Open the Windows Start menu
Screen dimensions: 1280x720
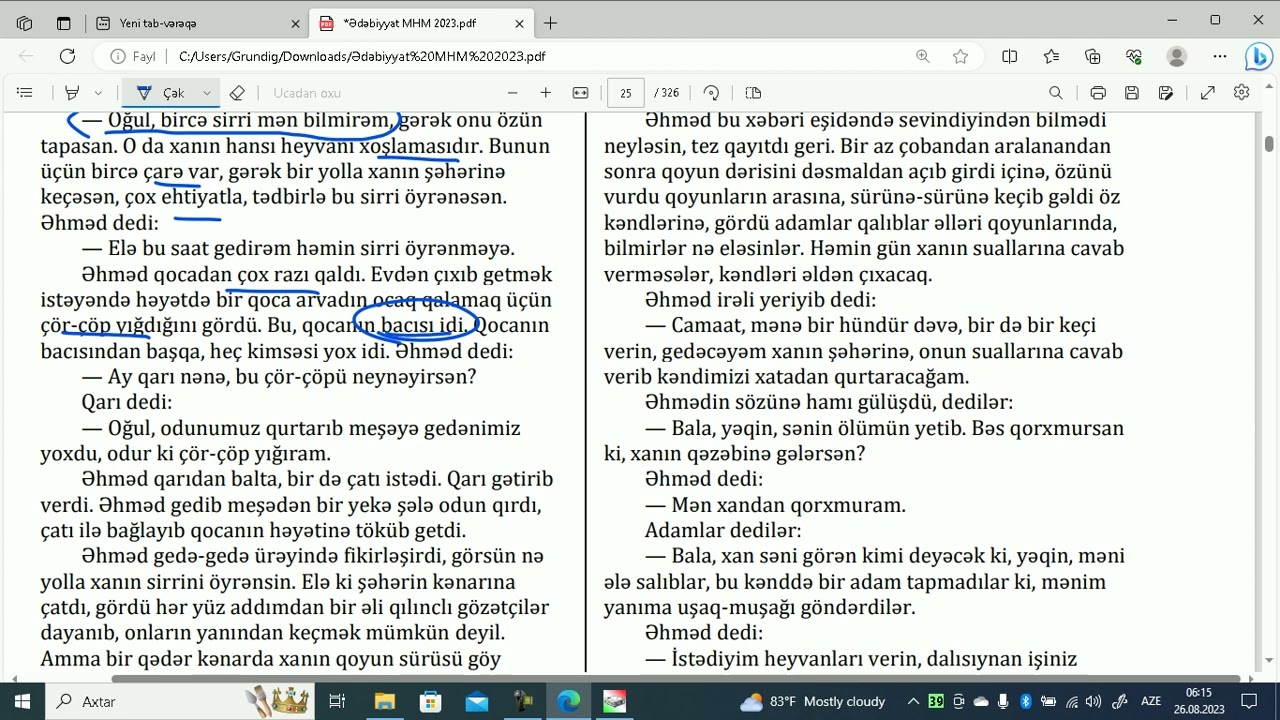[22, 701]
